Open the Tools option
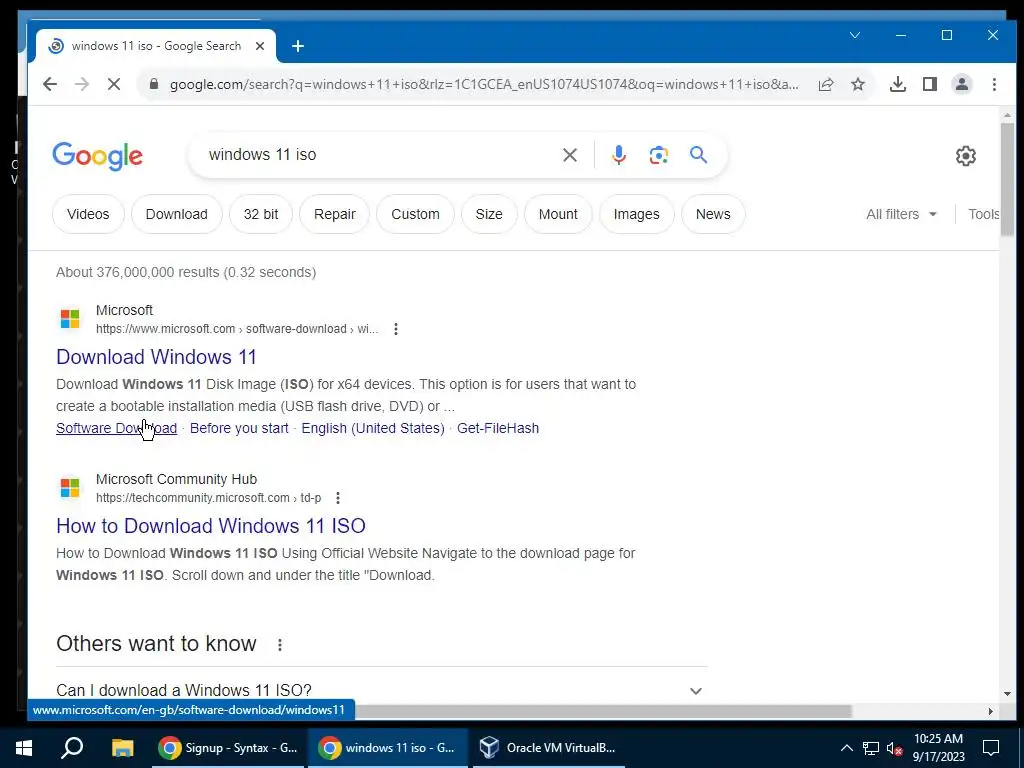Image resolution: width=1024 pixels, height=768 pixels. 984,214
